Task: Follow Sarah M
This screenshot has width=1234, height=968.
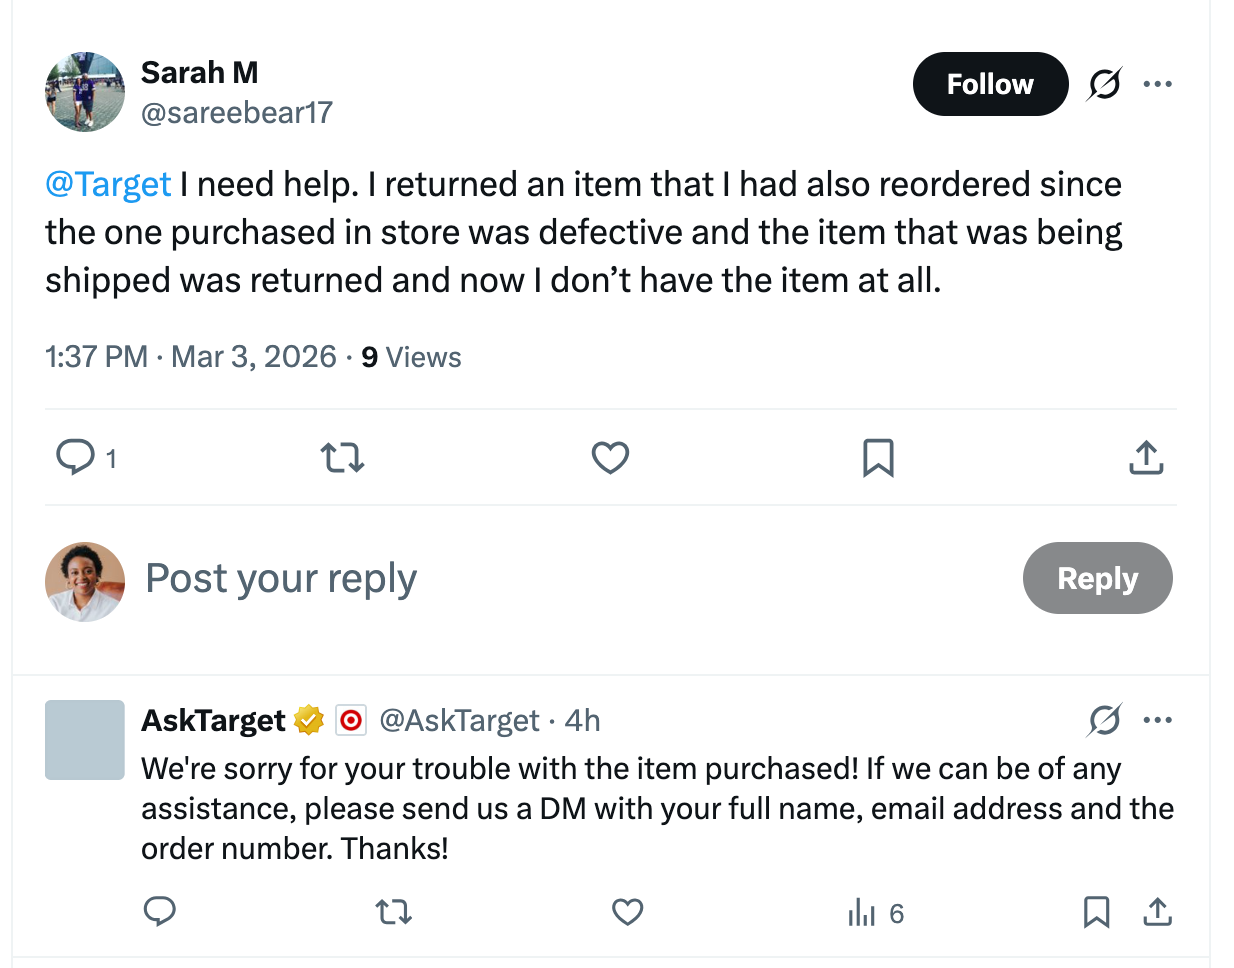Action: pyautogui.click(x=990, y=84)
